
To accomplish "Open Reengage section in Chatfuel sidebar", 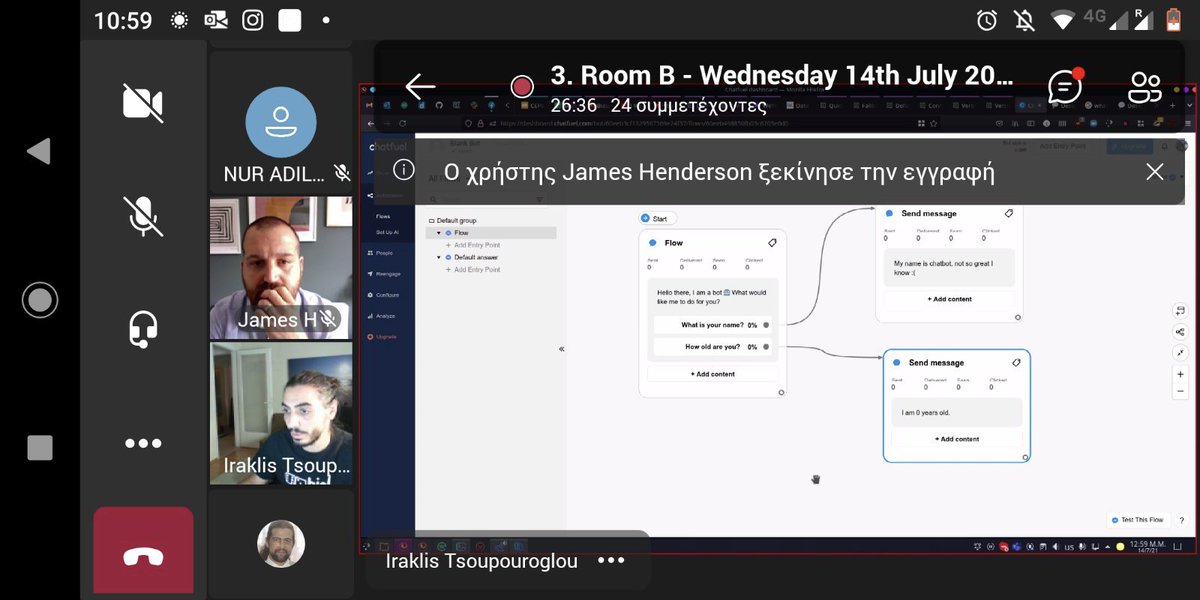I will (383, 274).
